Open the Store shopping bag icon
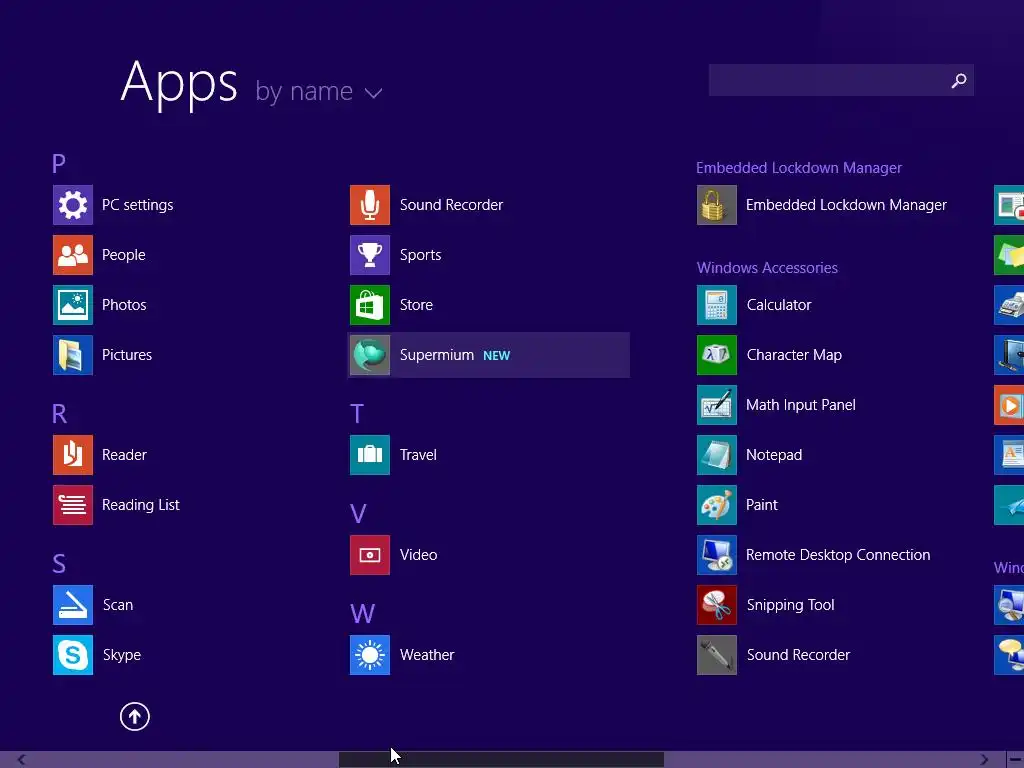Screen dimensions: 1024x768 pyautogui.click(x=370, y=305)
